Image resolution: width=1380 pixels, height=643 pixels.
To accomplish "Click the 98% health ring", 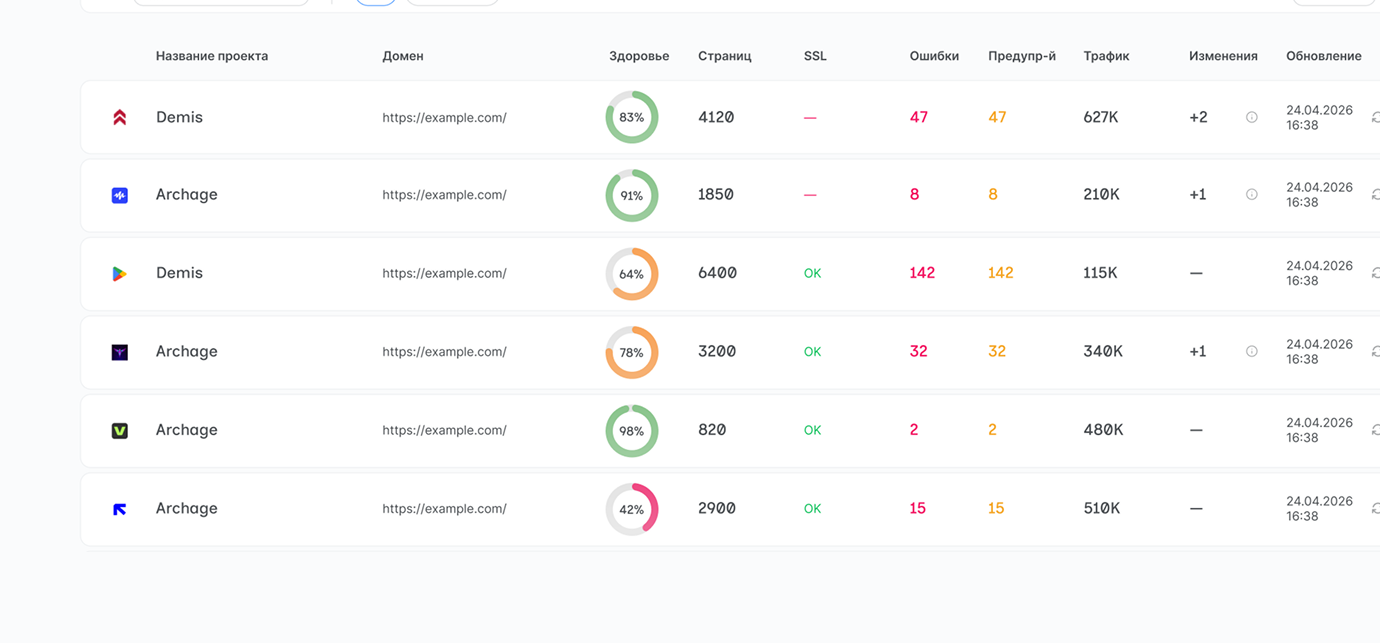I will point(632,431).
